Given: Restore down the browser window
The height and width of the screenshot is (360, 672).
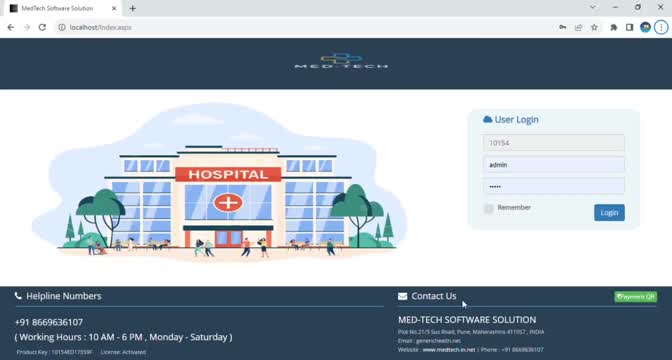Looking at the screenshot, I should (x=638, y=7).
